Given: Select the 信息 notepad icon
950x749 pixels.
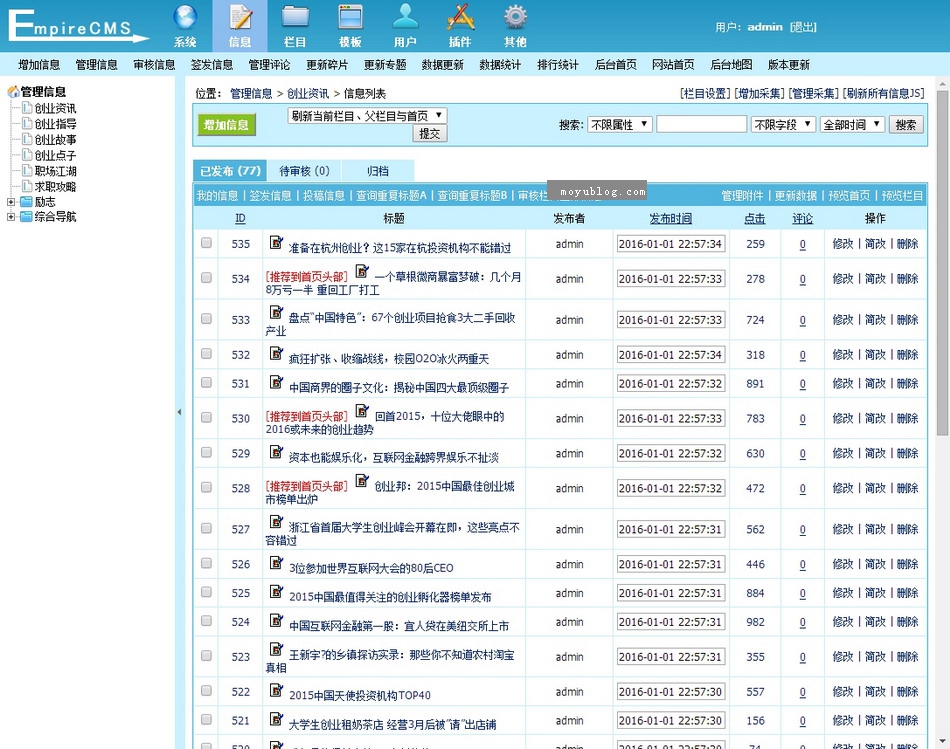Looking at the screenshot, I should click(x=240, y=17).
